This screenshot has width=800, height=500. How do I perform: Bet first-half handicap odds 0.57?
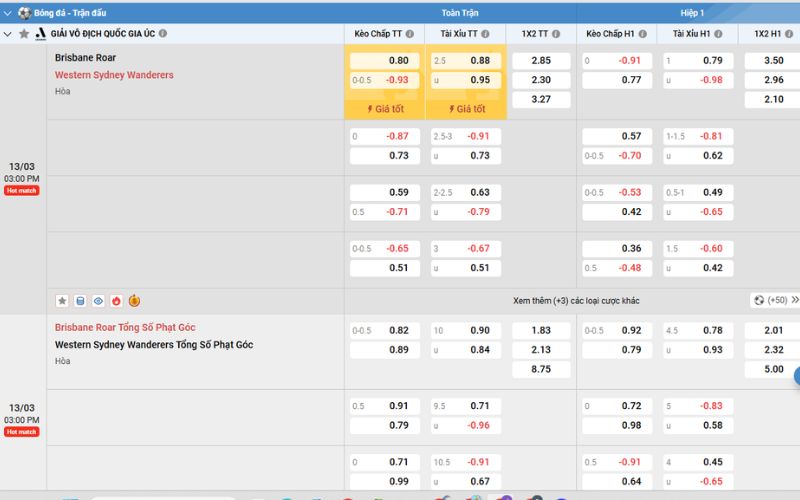click(617, 136)
